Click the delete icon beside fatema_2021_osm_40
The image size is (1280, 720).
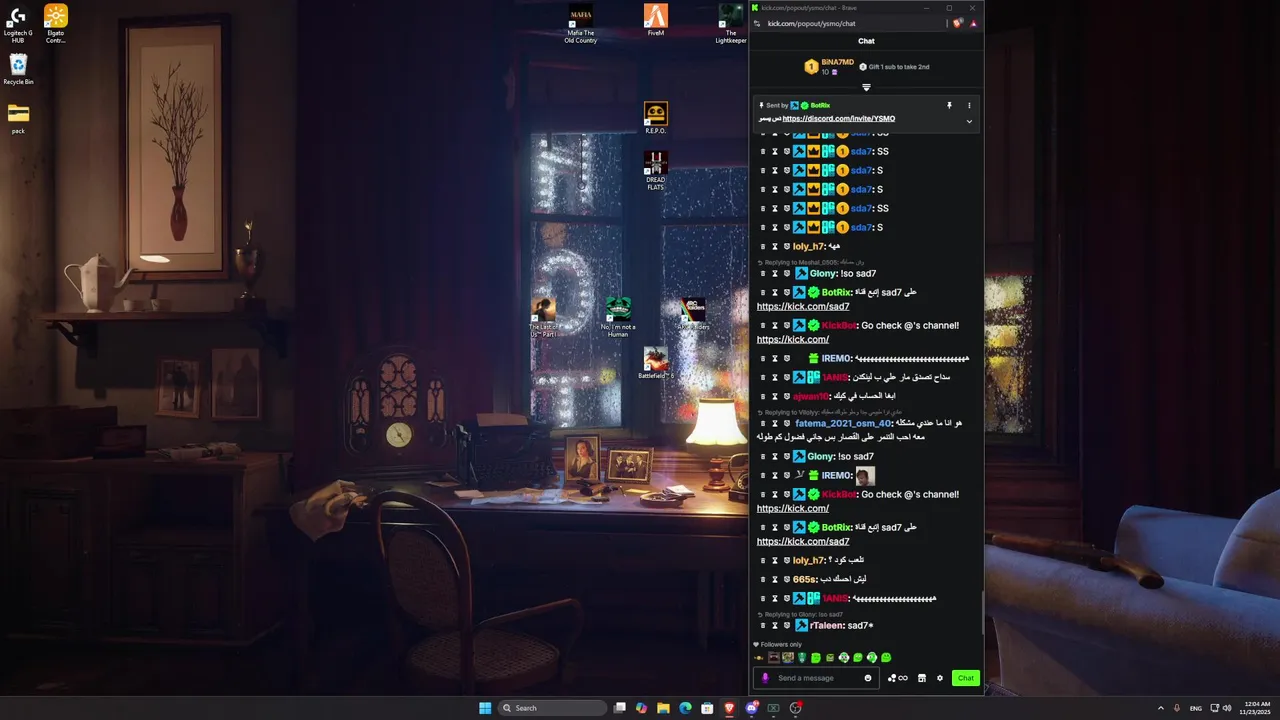point(762,423)
